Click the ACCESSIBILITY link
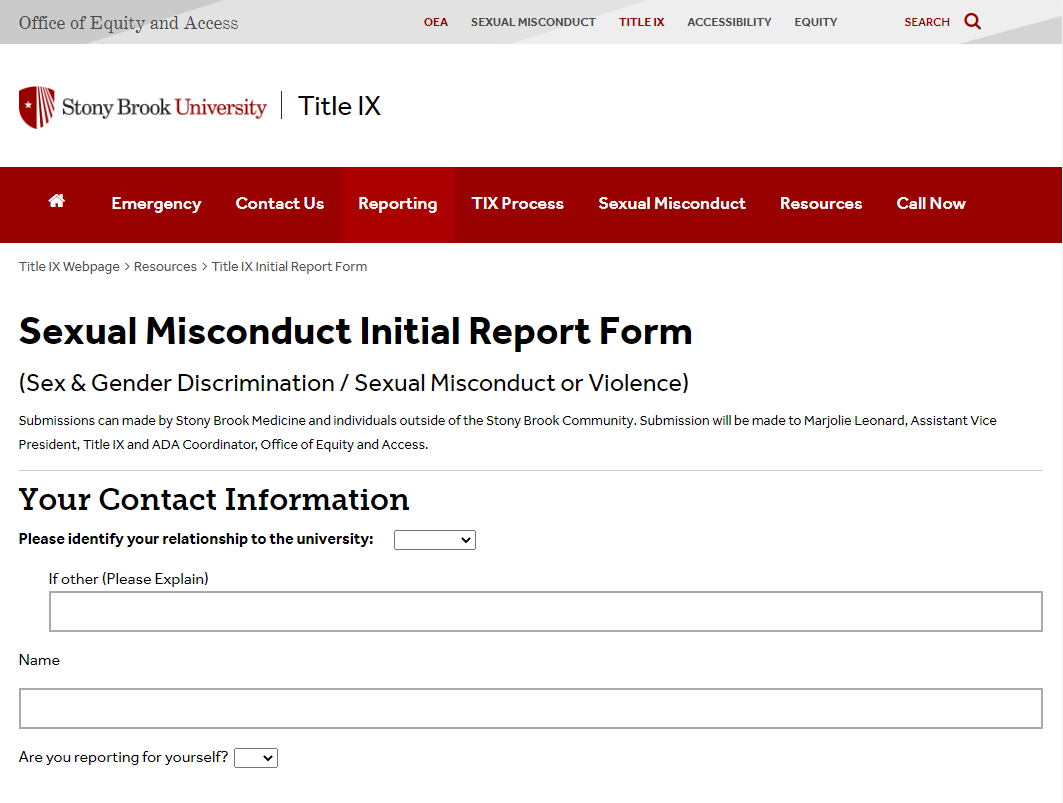Screen dimensions: 1063x803 pyautogui.click(x=729, y=21)
